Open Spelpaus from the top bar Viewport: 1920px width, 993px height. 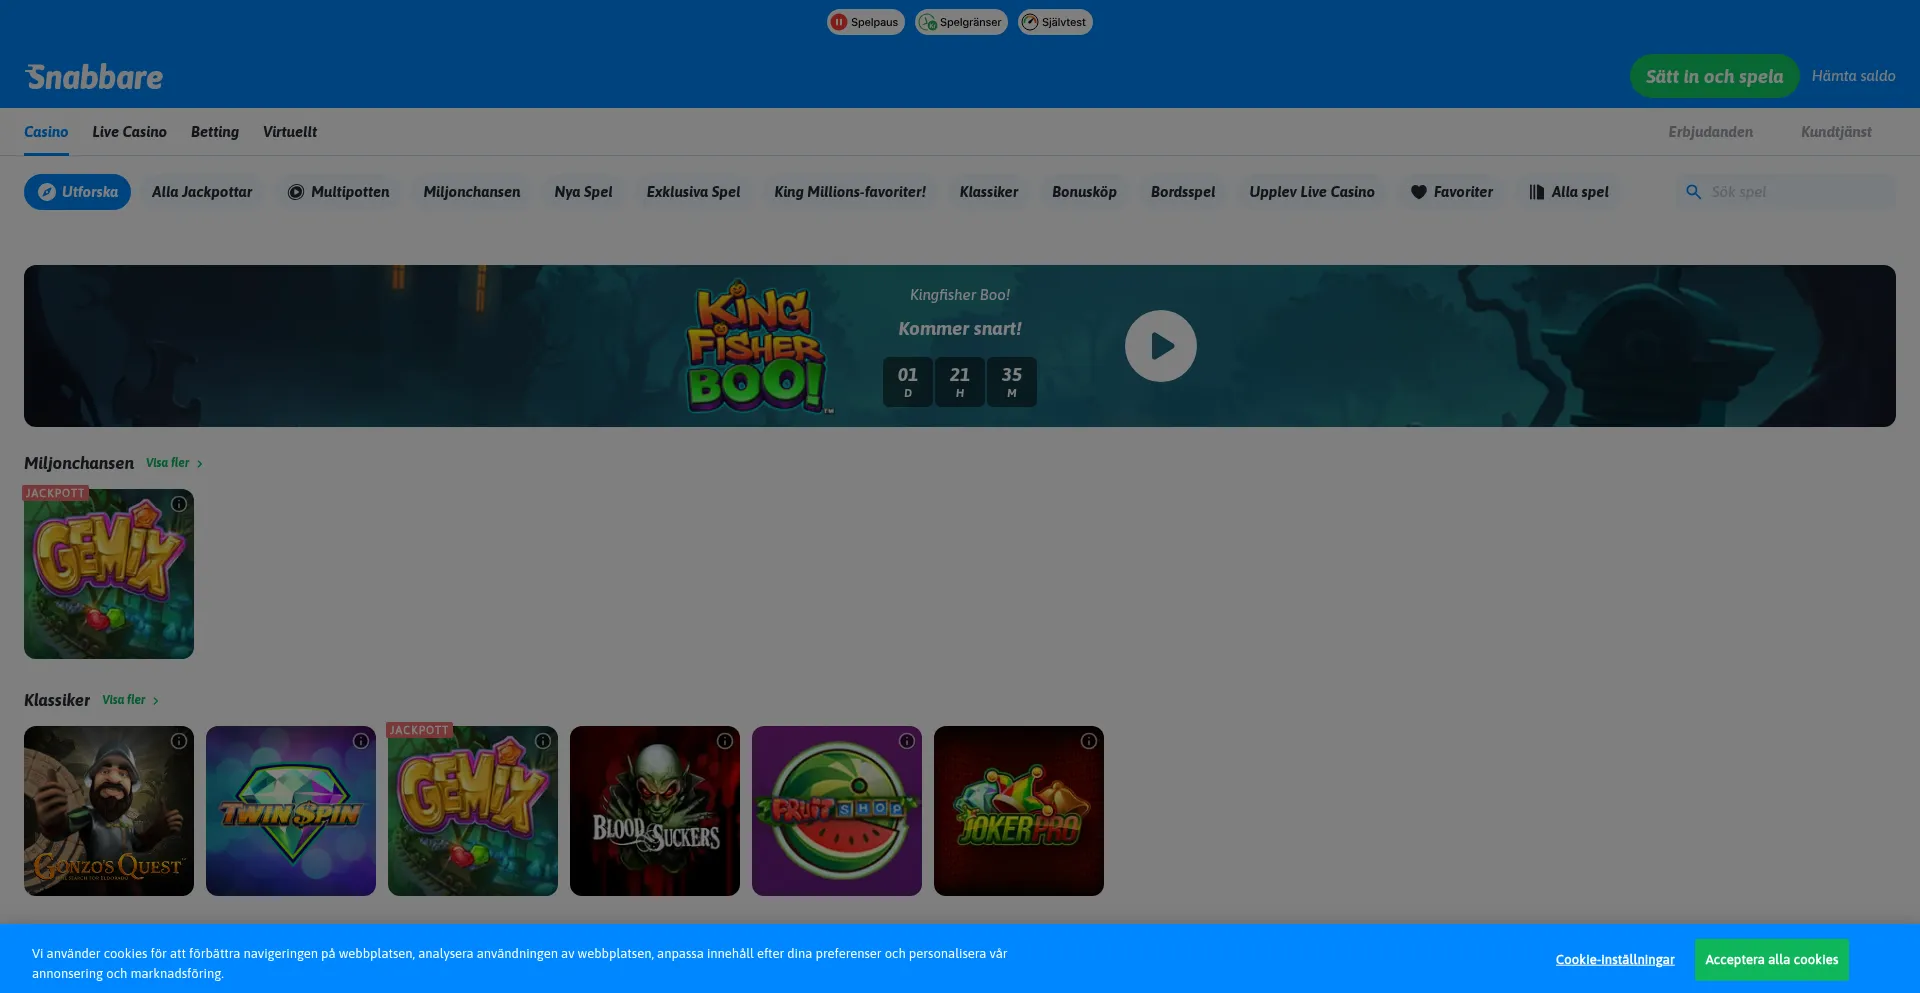point(866,22)
